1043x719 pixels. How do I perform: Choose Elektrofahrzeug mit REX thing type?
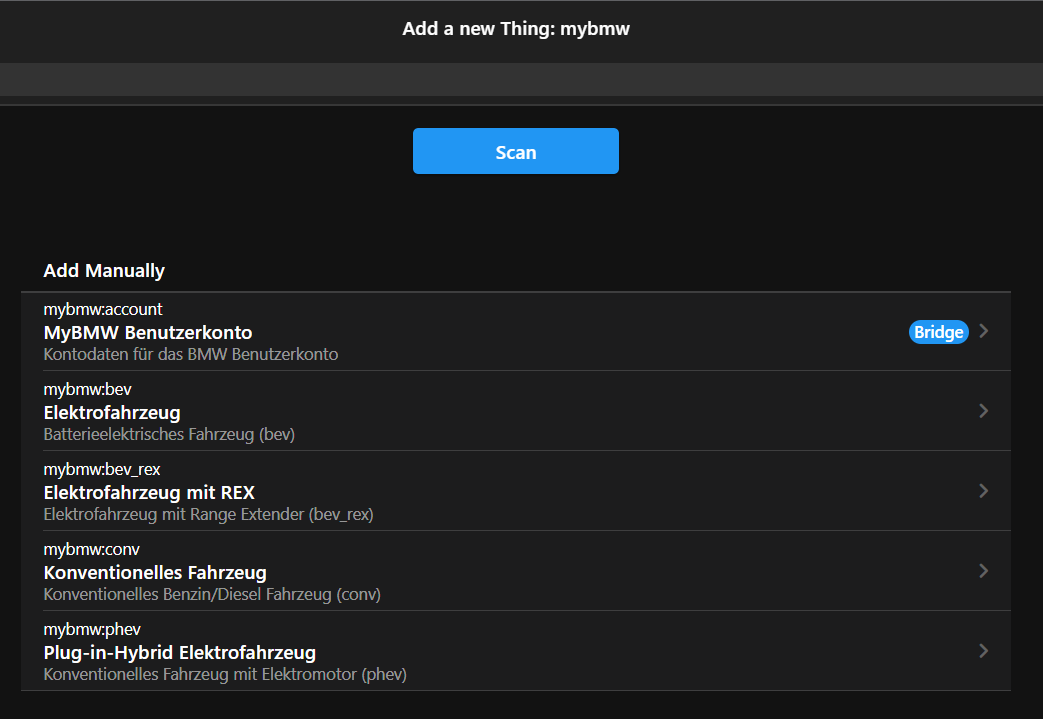point(149,492)
